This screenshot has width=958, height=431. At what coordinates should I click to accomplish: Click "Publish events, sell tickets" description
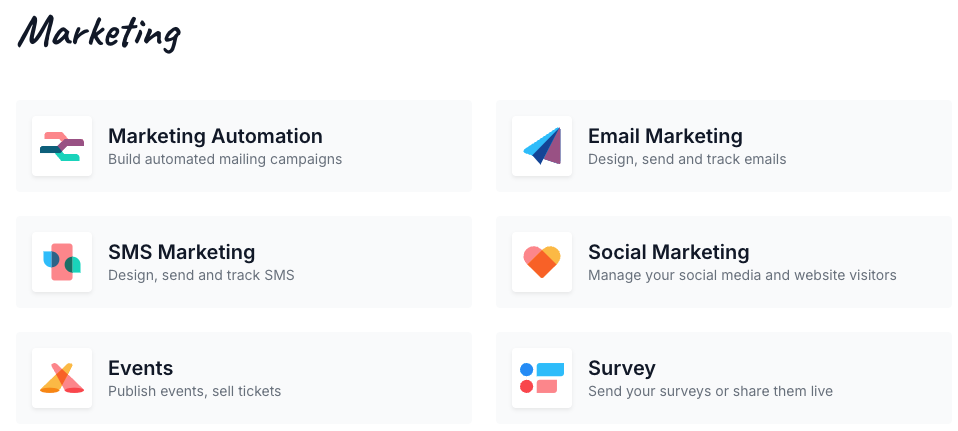[x=194, y=391]
